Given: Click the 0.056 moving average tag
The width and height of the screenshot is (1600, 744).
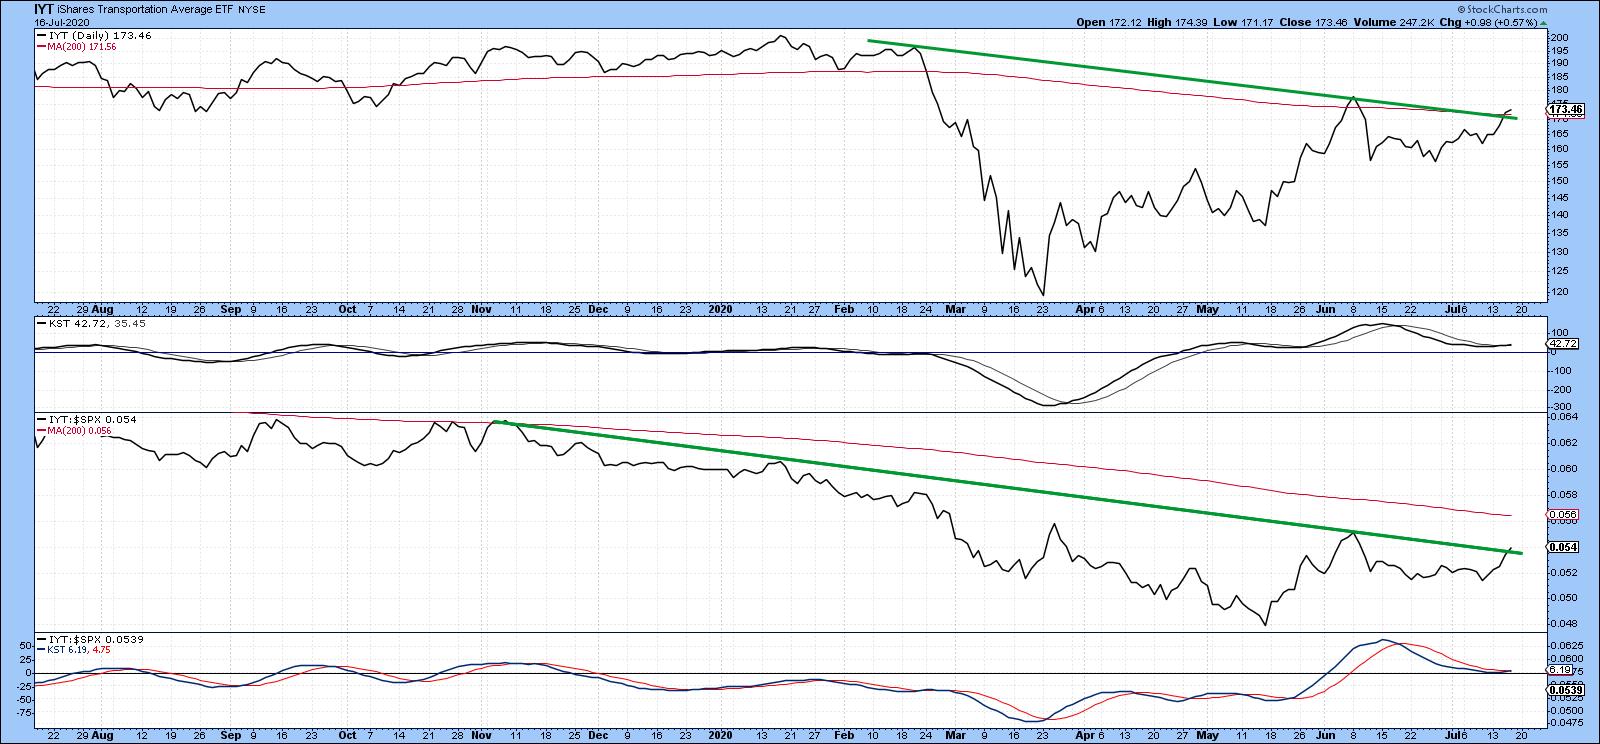Looking at the screenshot, I should pyautogui.click(x=1563, y=516).
